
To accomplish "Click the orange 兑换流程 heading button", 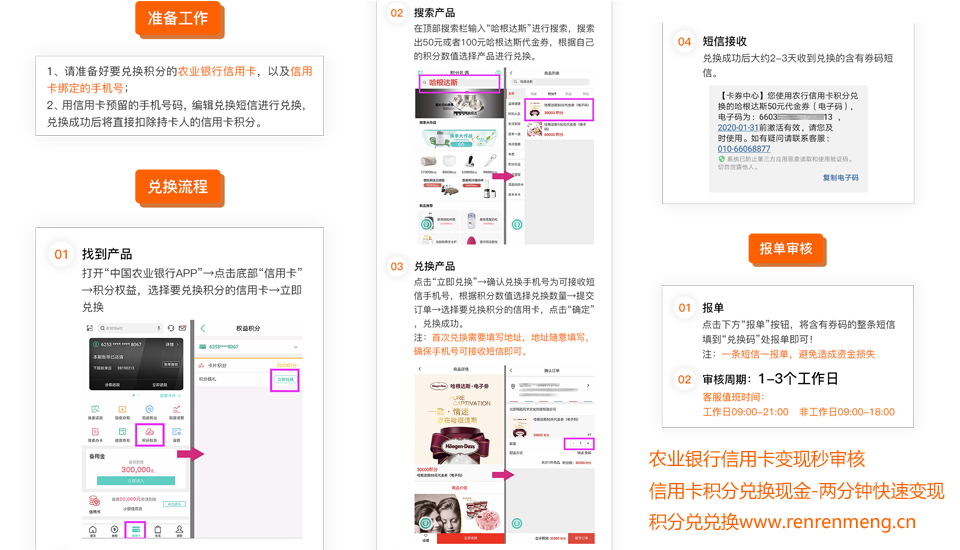I will click(178, 187).
